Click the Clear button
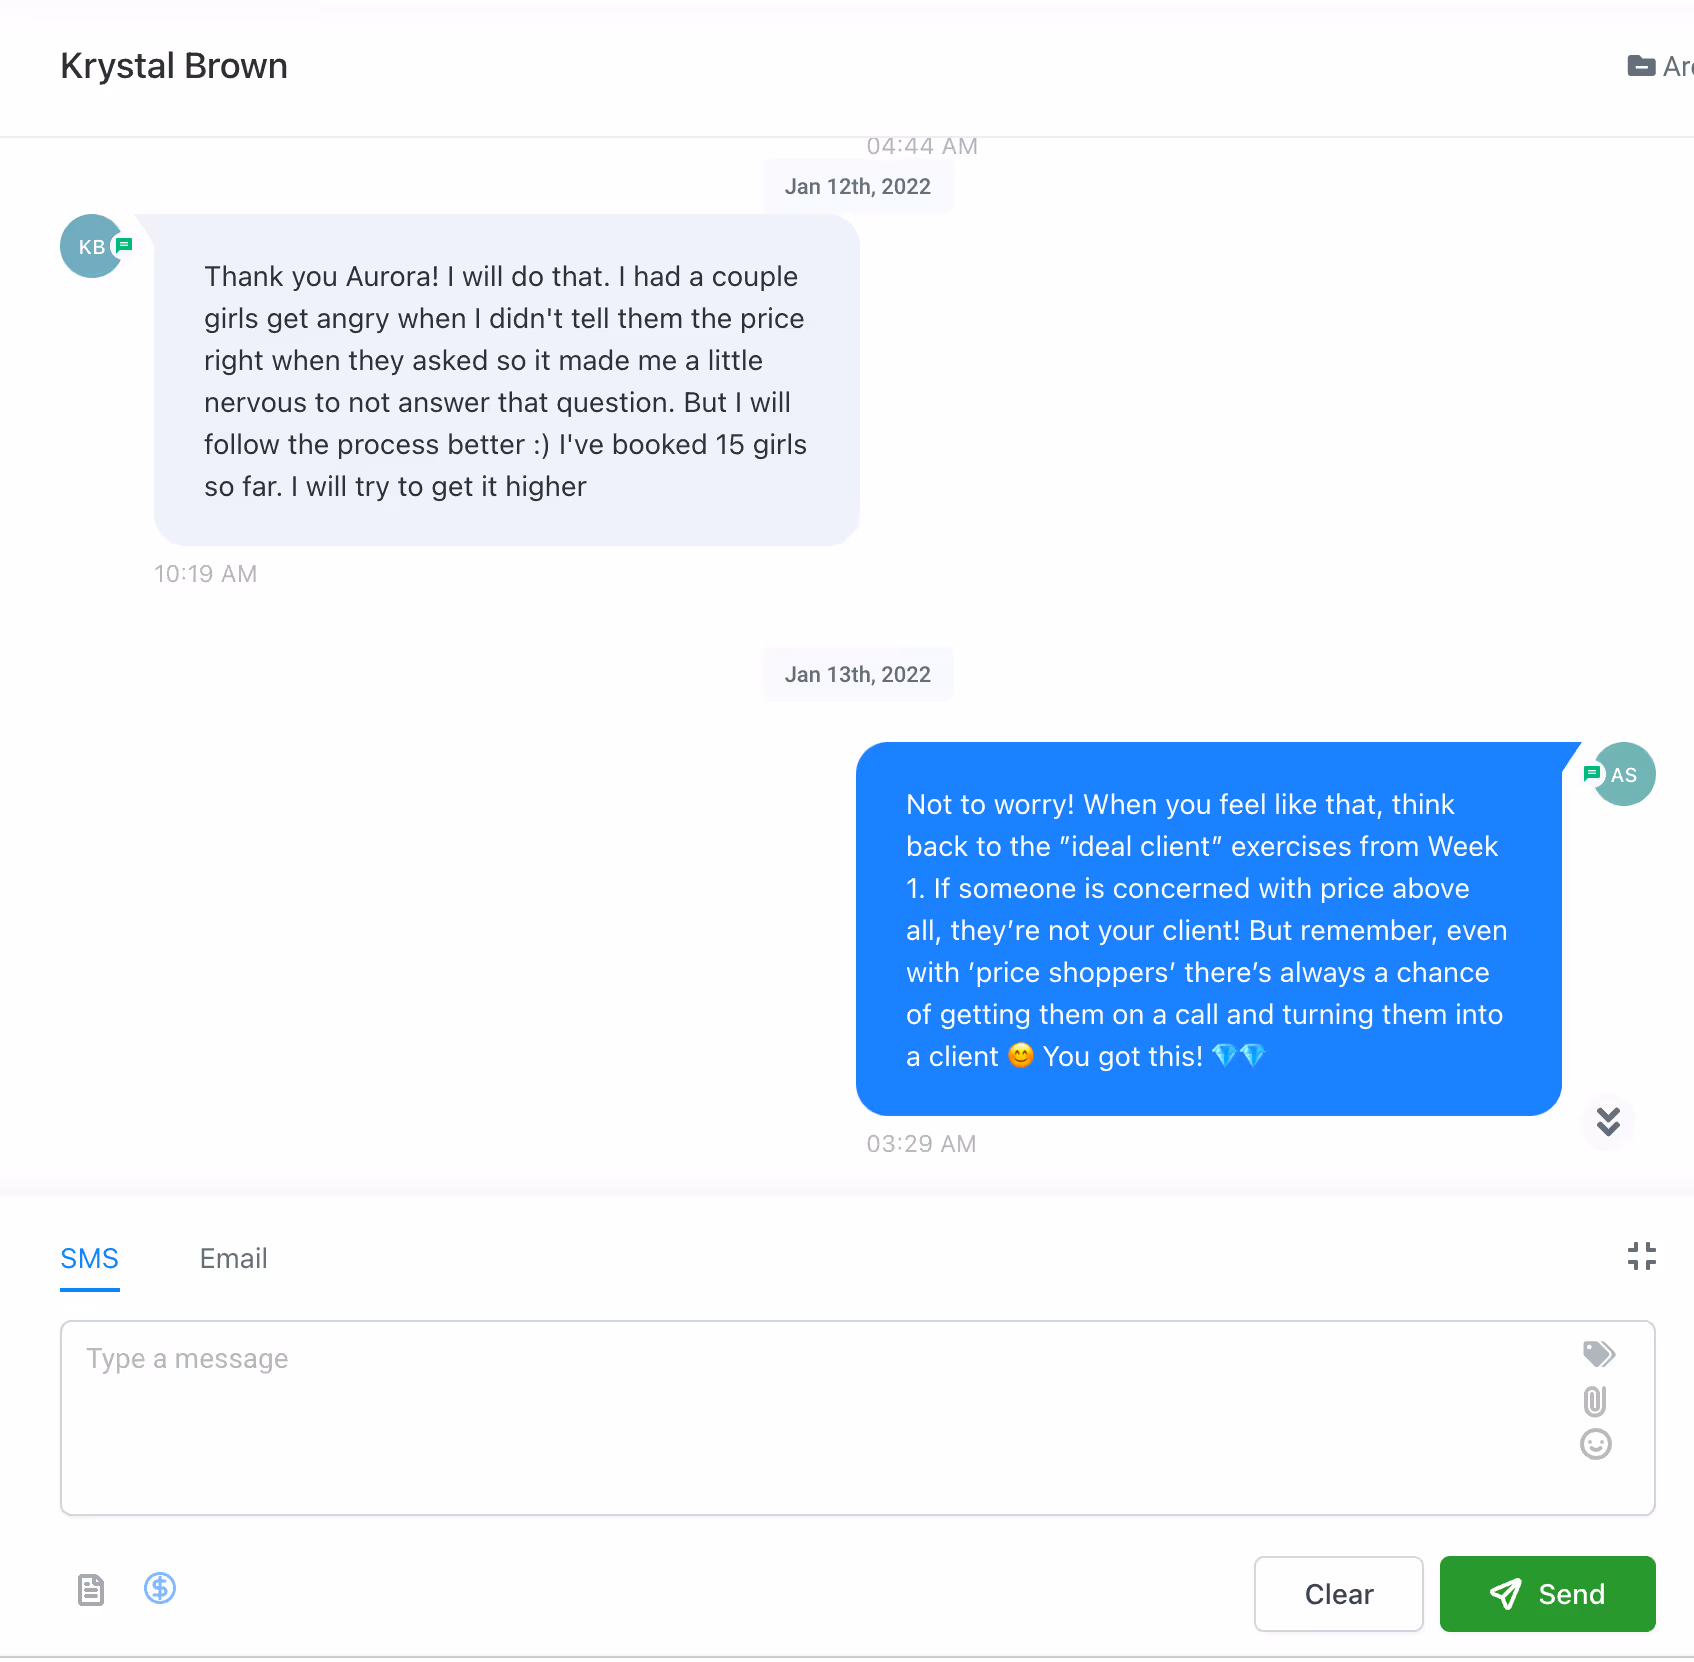1694x1662 pixels. click(1339, 1594)
